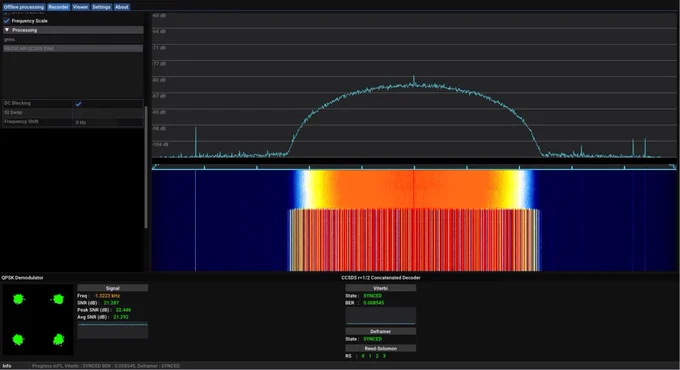The height and width of the screenshot is (370, 680).
Task: Switch to the Recorder tab
Action: 58,7
